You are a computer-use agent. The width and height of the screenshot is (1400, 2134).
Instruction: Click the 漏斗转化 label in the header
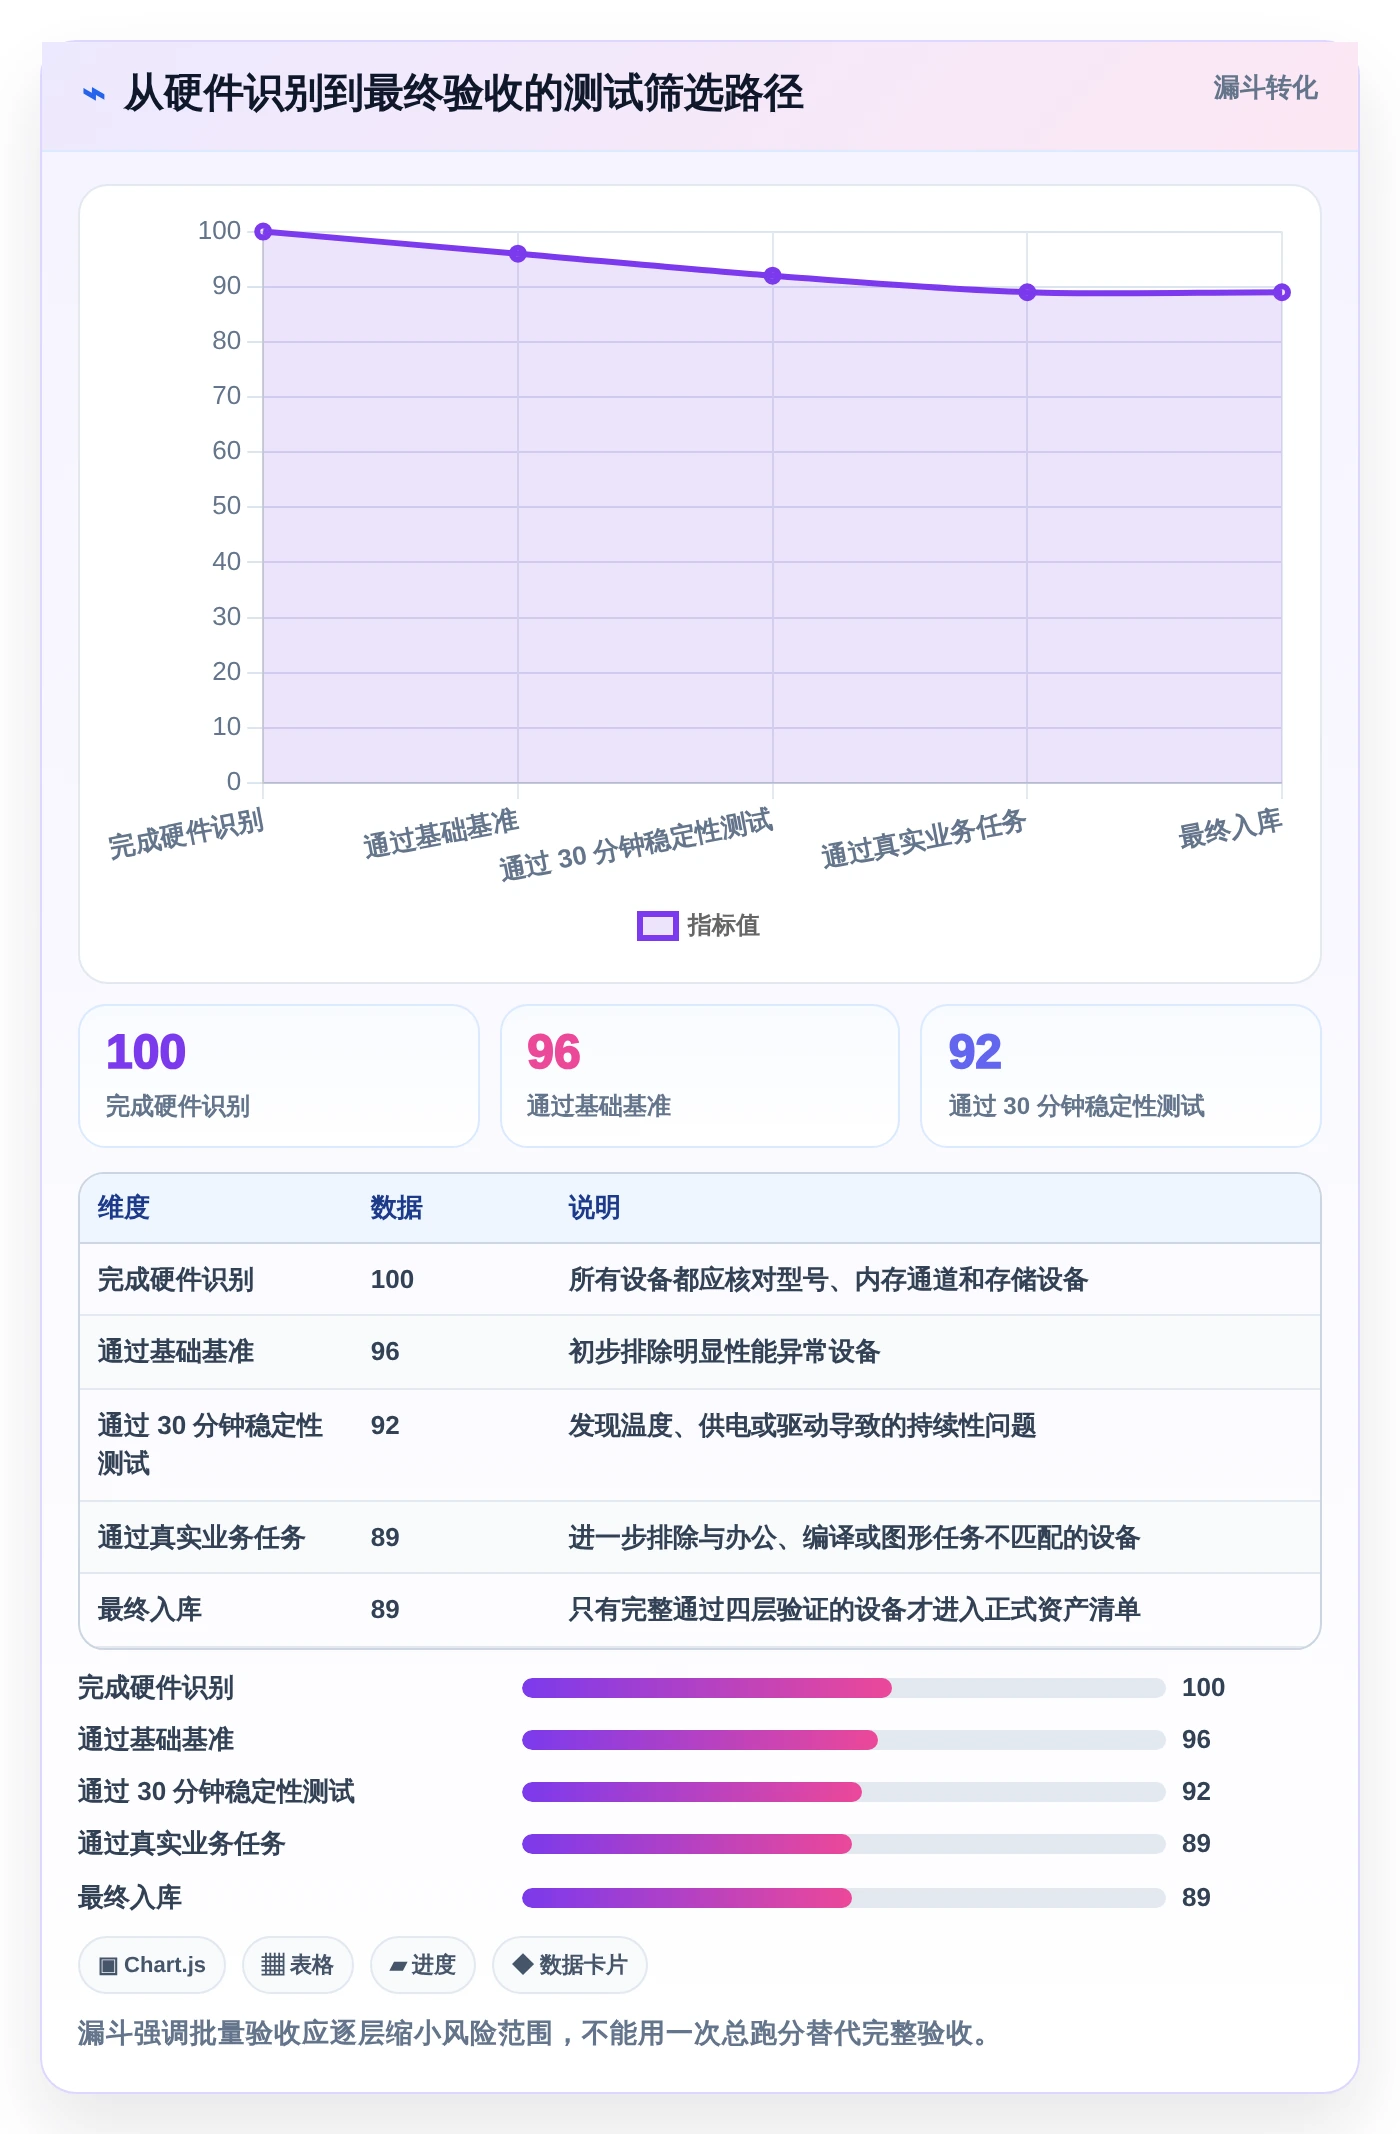[x=1265, y=88]
